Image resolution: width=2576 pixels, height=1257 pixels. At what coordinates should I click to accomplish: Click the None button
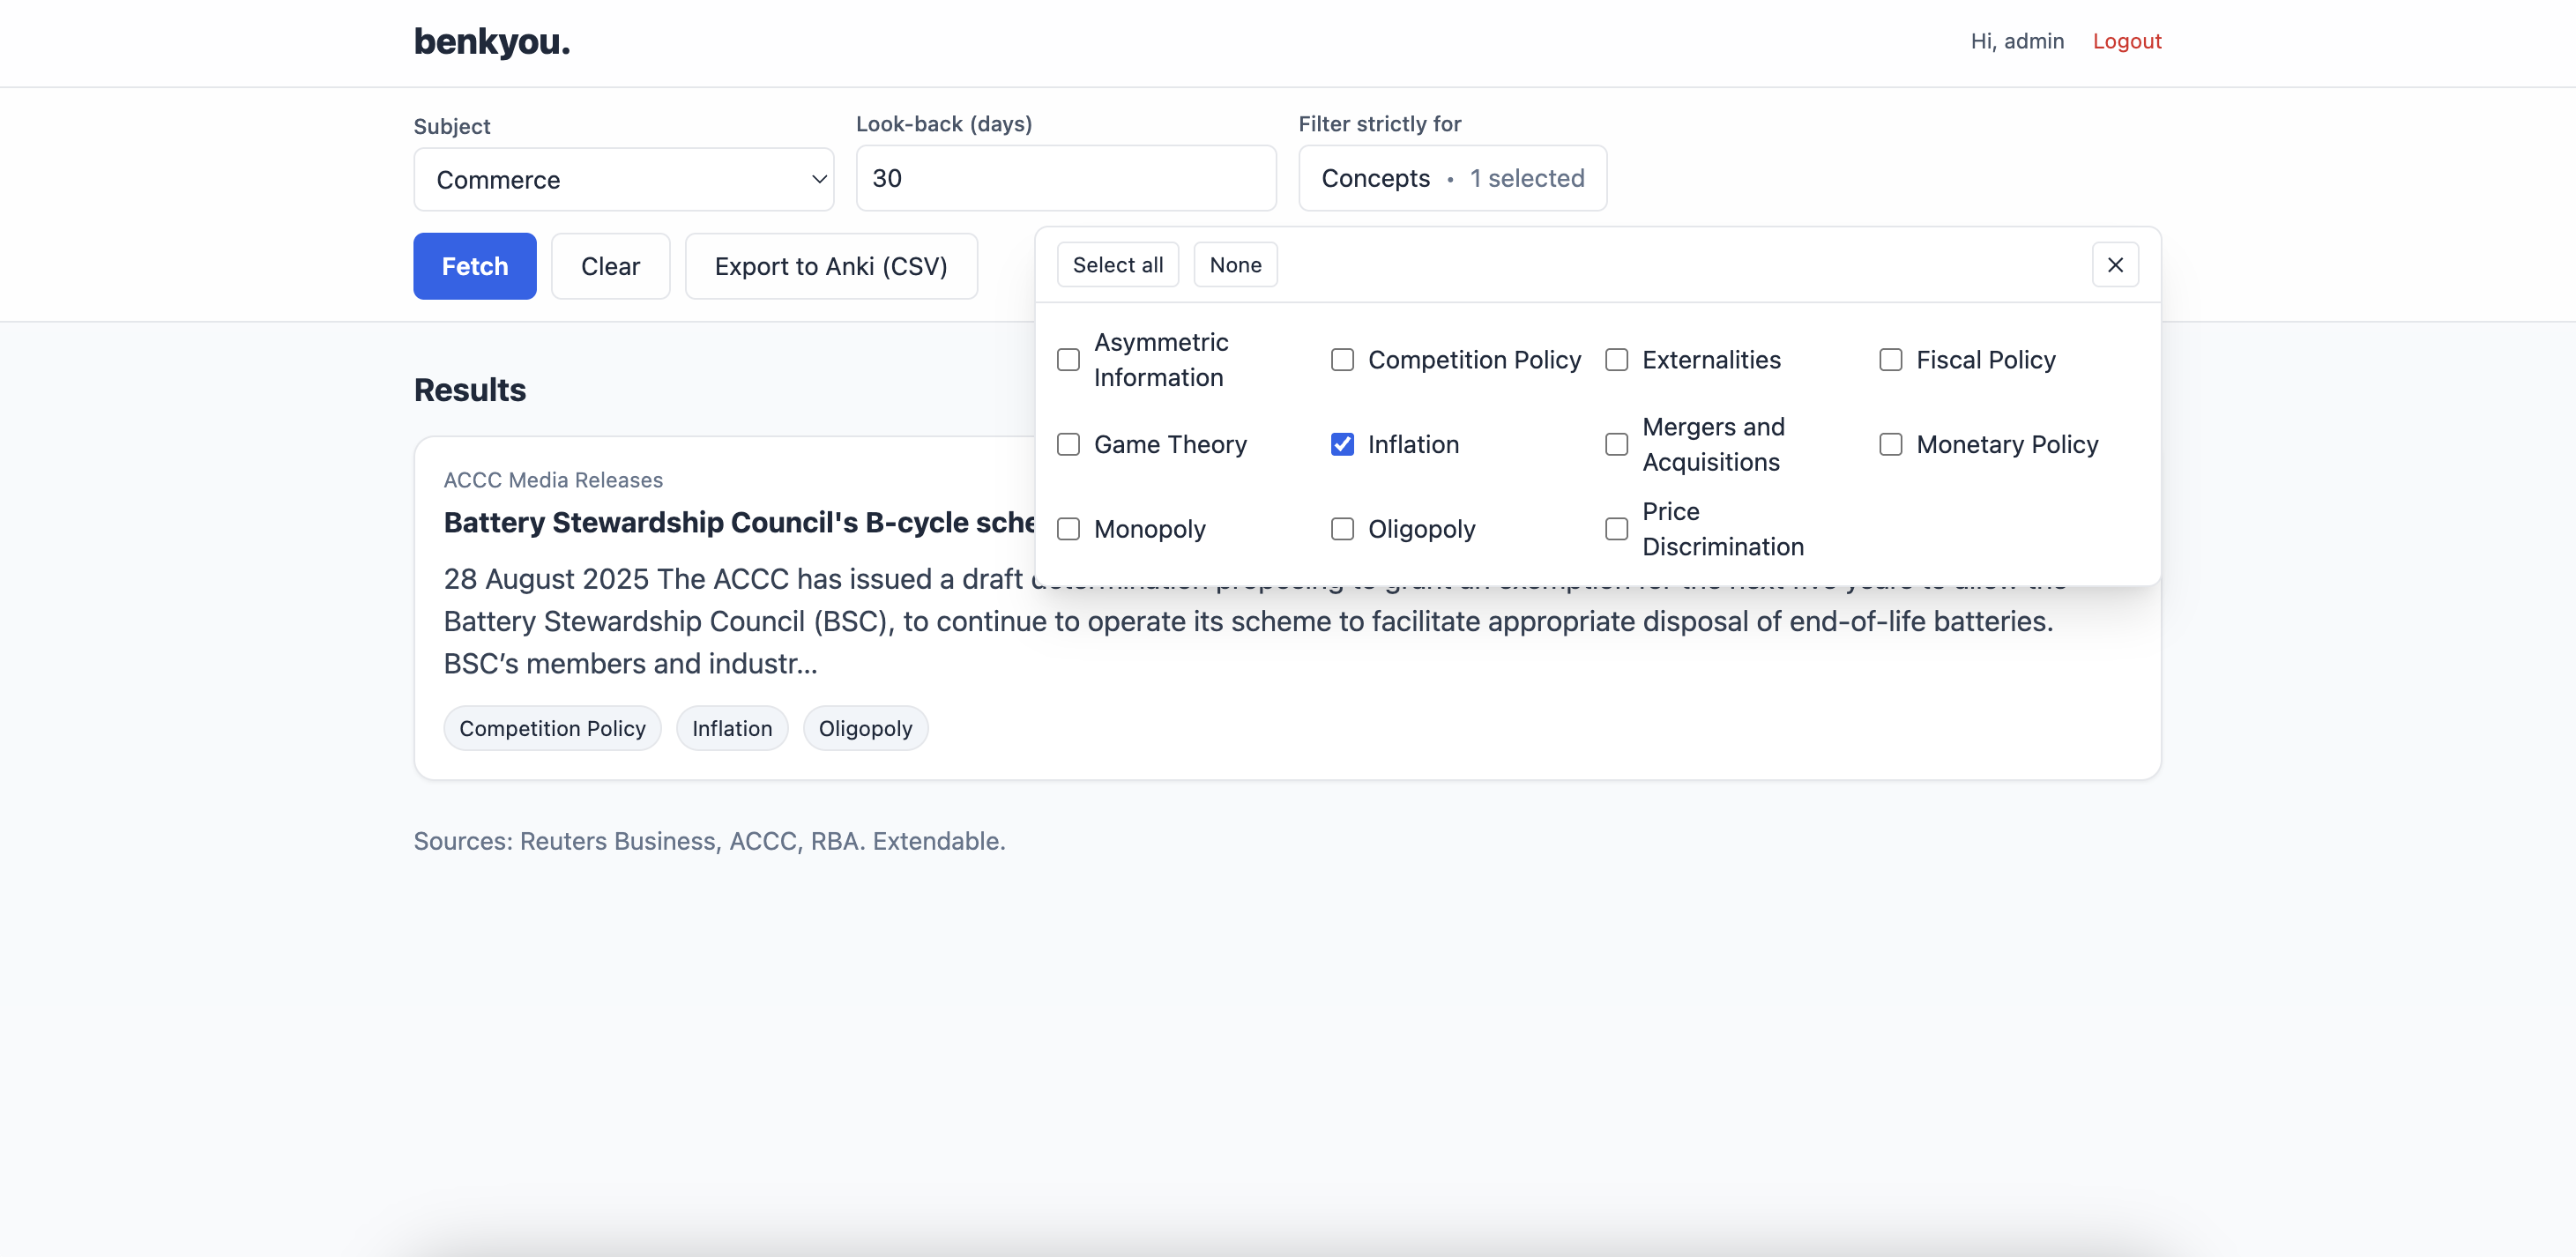pos(1234,265)
